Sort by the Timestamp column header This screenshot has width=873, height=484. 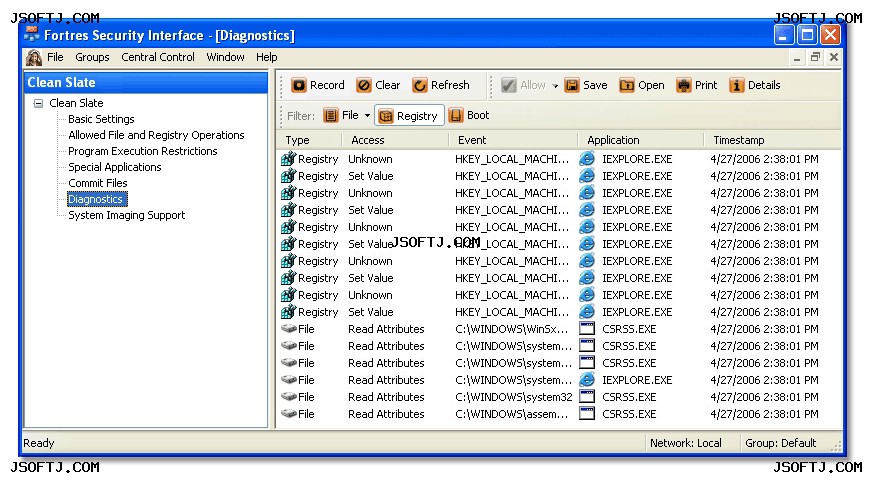(773, 140)
